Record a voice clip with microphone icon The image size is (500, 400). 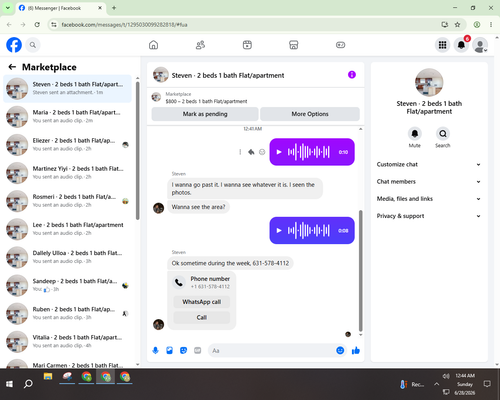coord(155,350)
